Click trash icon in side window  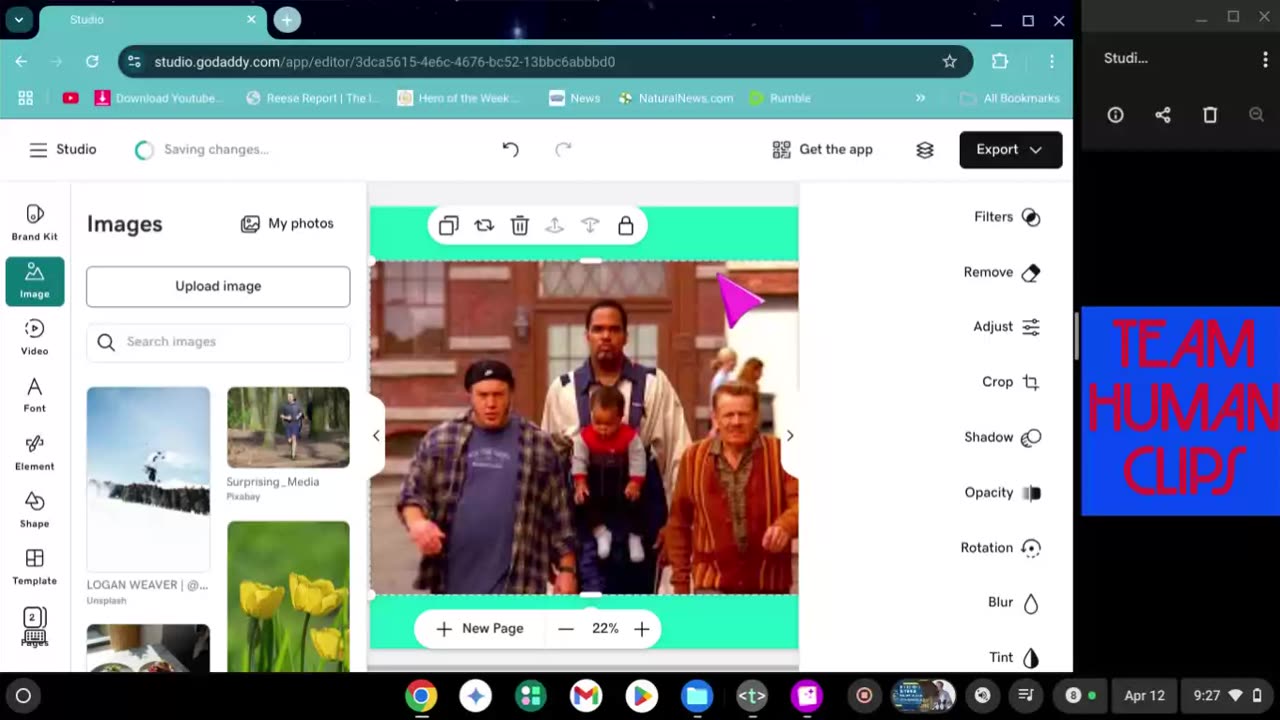[1210, 115]
